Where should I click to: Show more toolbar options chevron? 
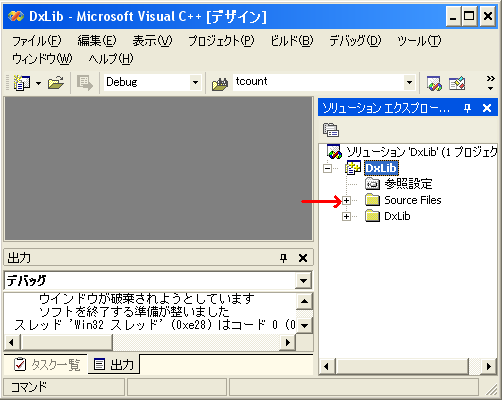[490, 83]
